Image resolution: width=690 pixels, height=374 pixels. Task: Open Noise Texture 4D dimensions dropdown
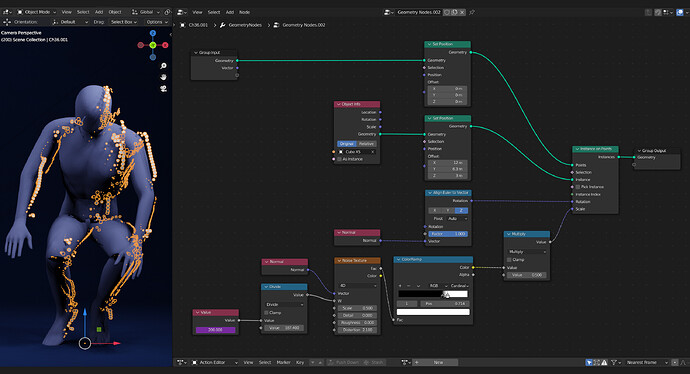(357, 286)
